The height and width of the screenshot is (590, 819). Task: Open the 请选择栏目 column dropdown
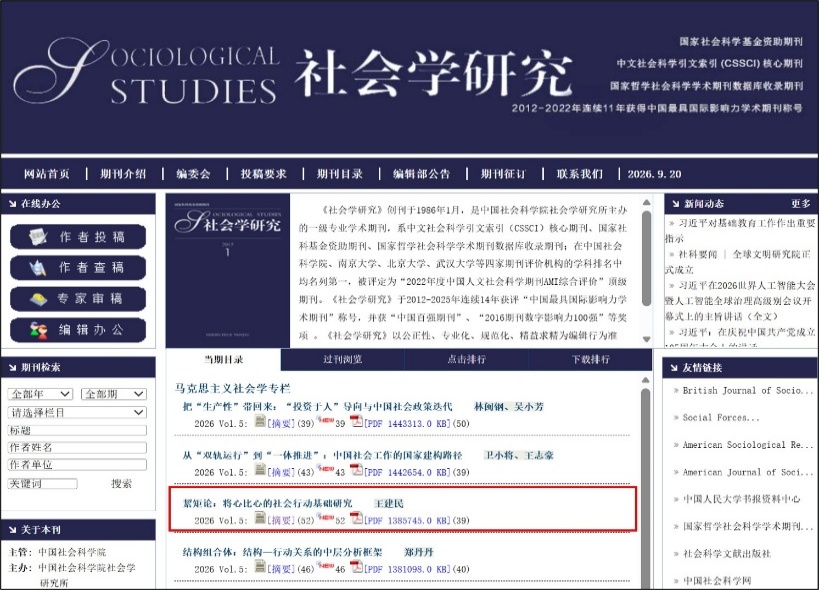[x=77, y=412]
